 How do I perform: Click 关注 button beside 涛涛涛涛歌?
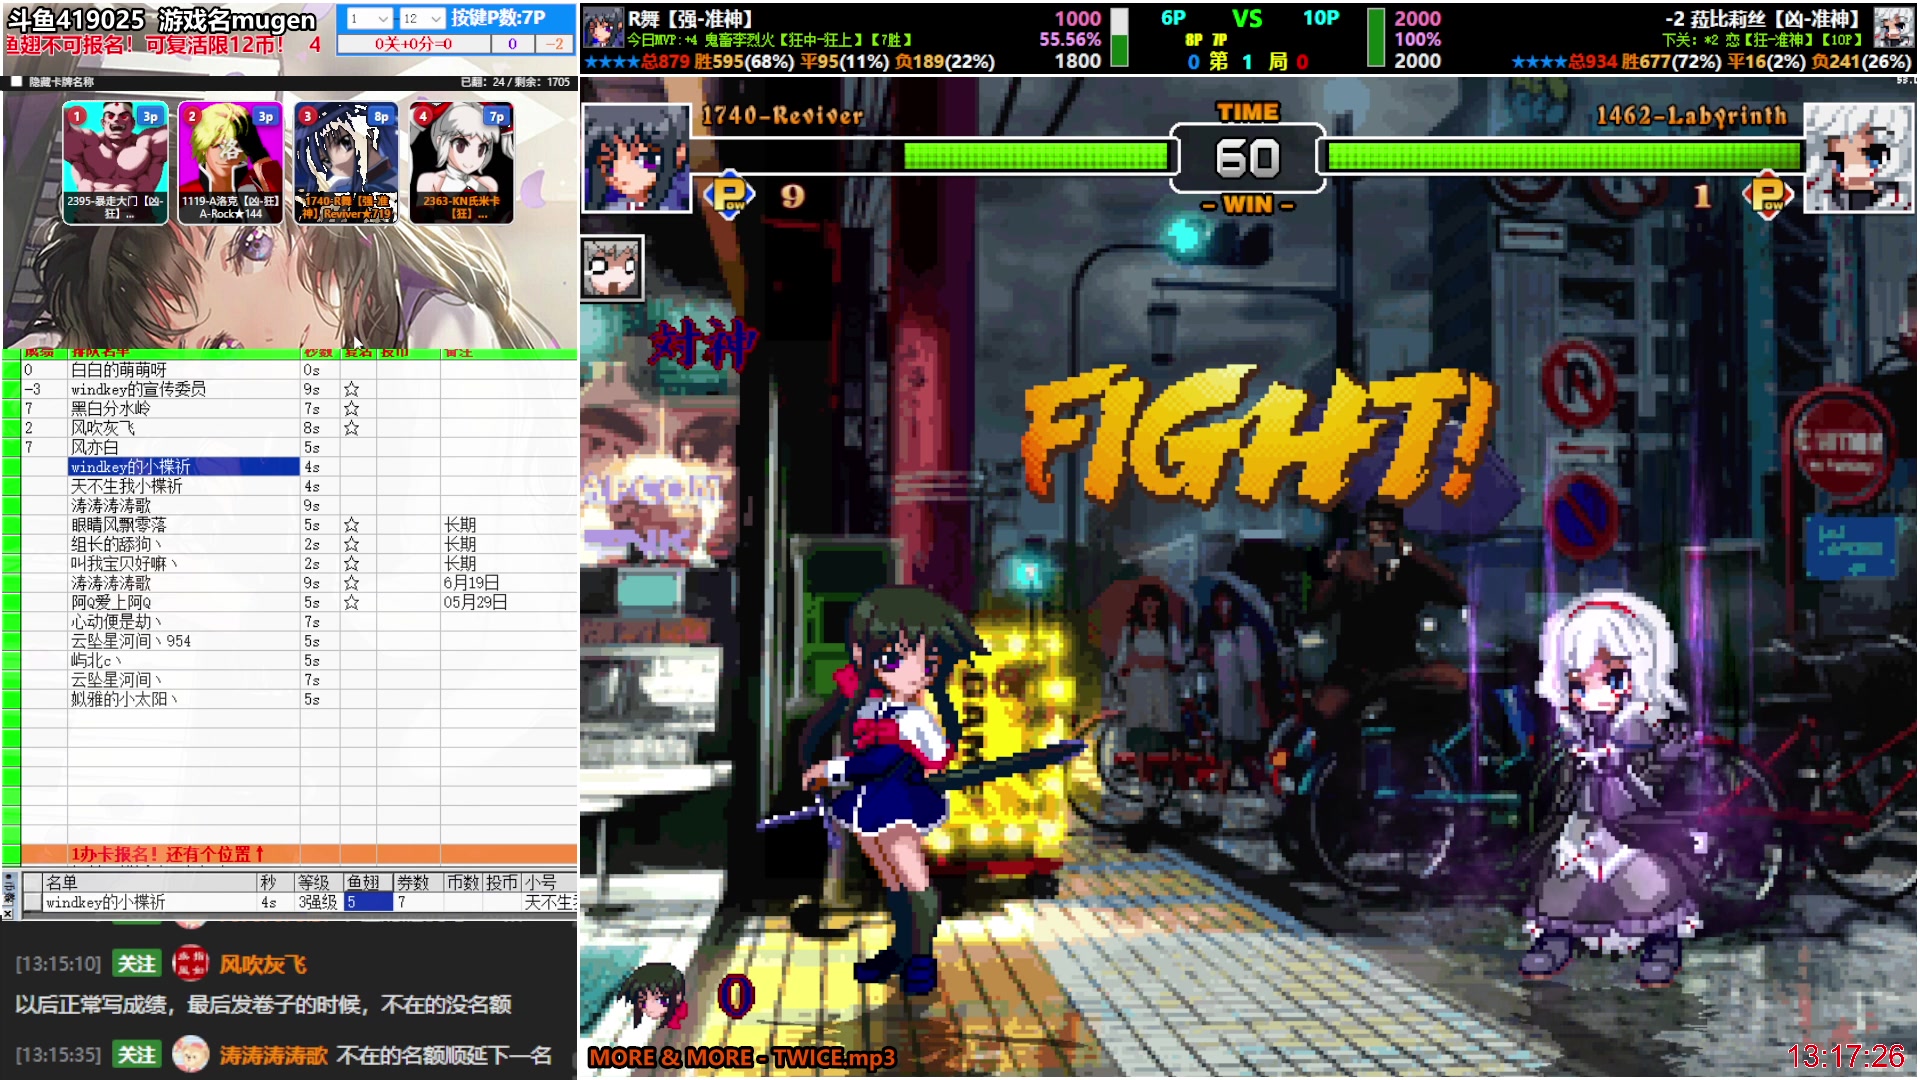[x=137, y=1054]
